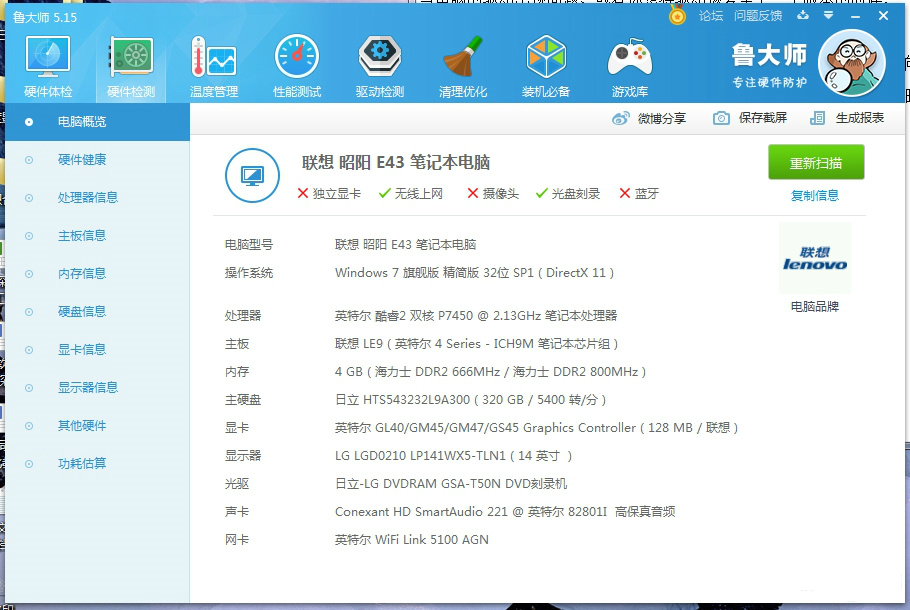Click the Windows 7 旗舰版 operating system value
Viewport: 910px width, 610px height.
[x=474, y=273]
